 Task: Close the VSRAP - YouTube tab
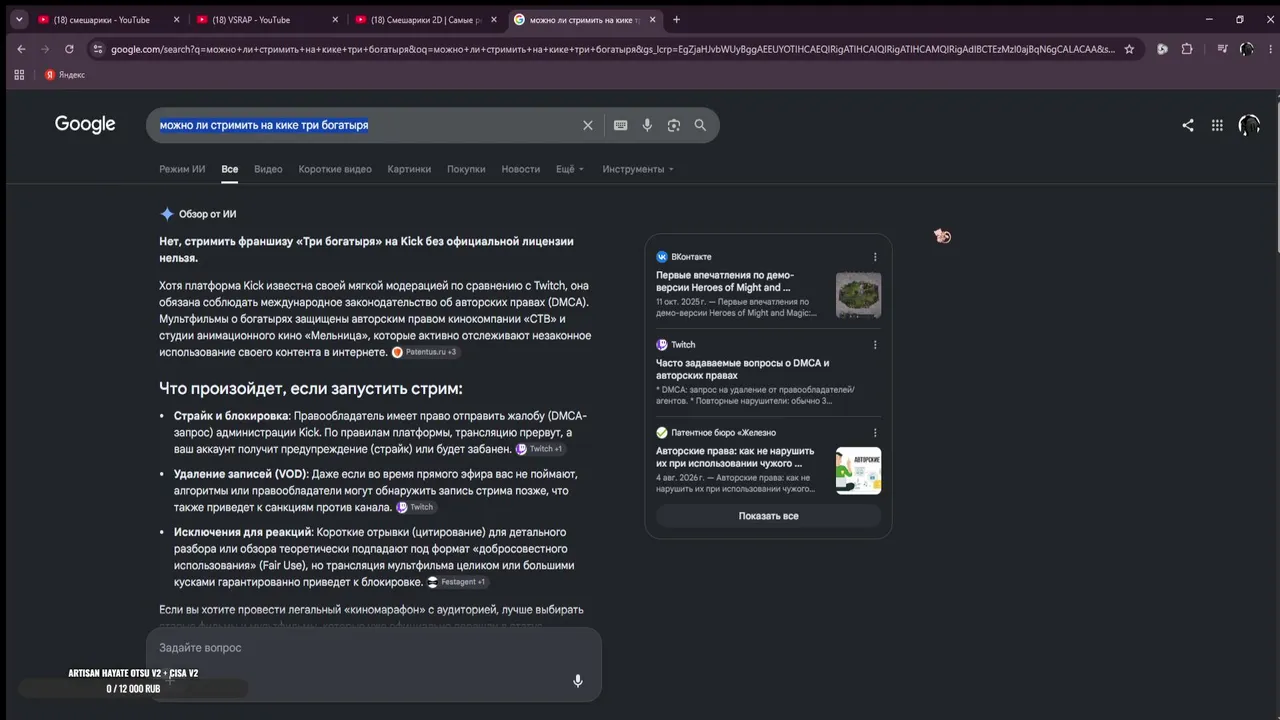[336, 20]
